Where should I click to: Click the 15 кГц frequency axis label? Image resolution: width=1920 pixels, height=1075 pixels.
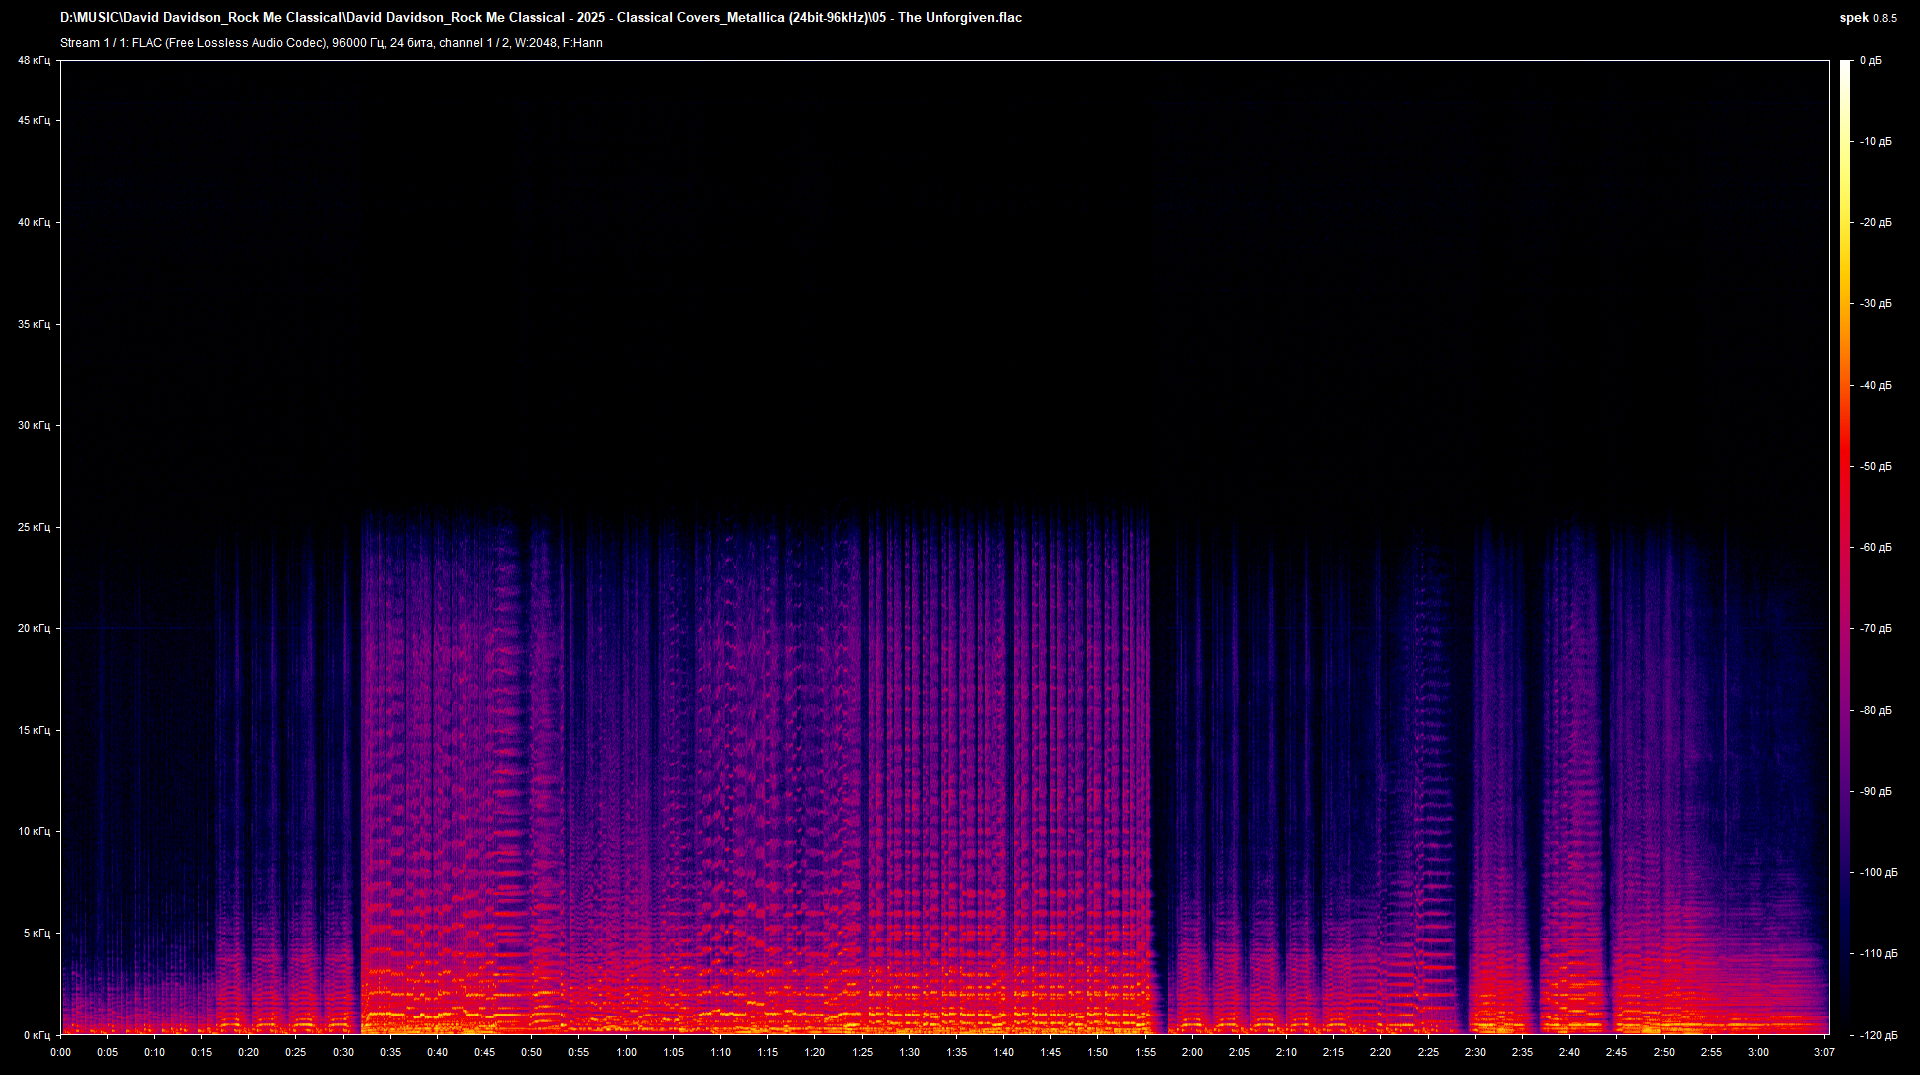(34, 731)
